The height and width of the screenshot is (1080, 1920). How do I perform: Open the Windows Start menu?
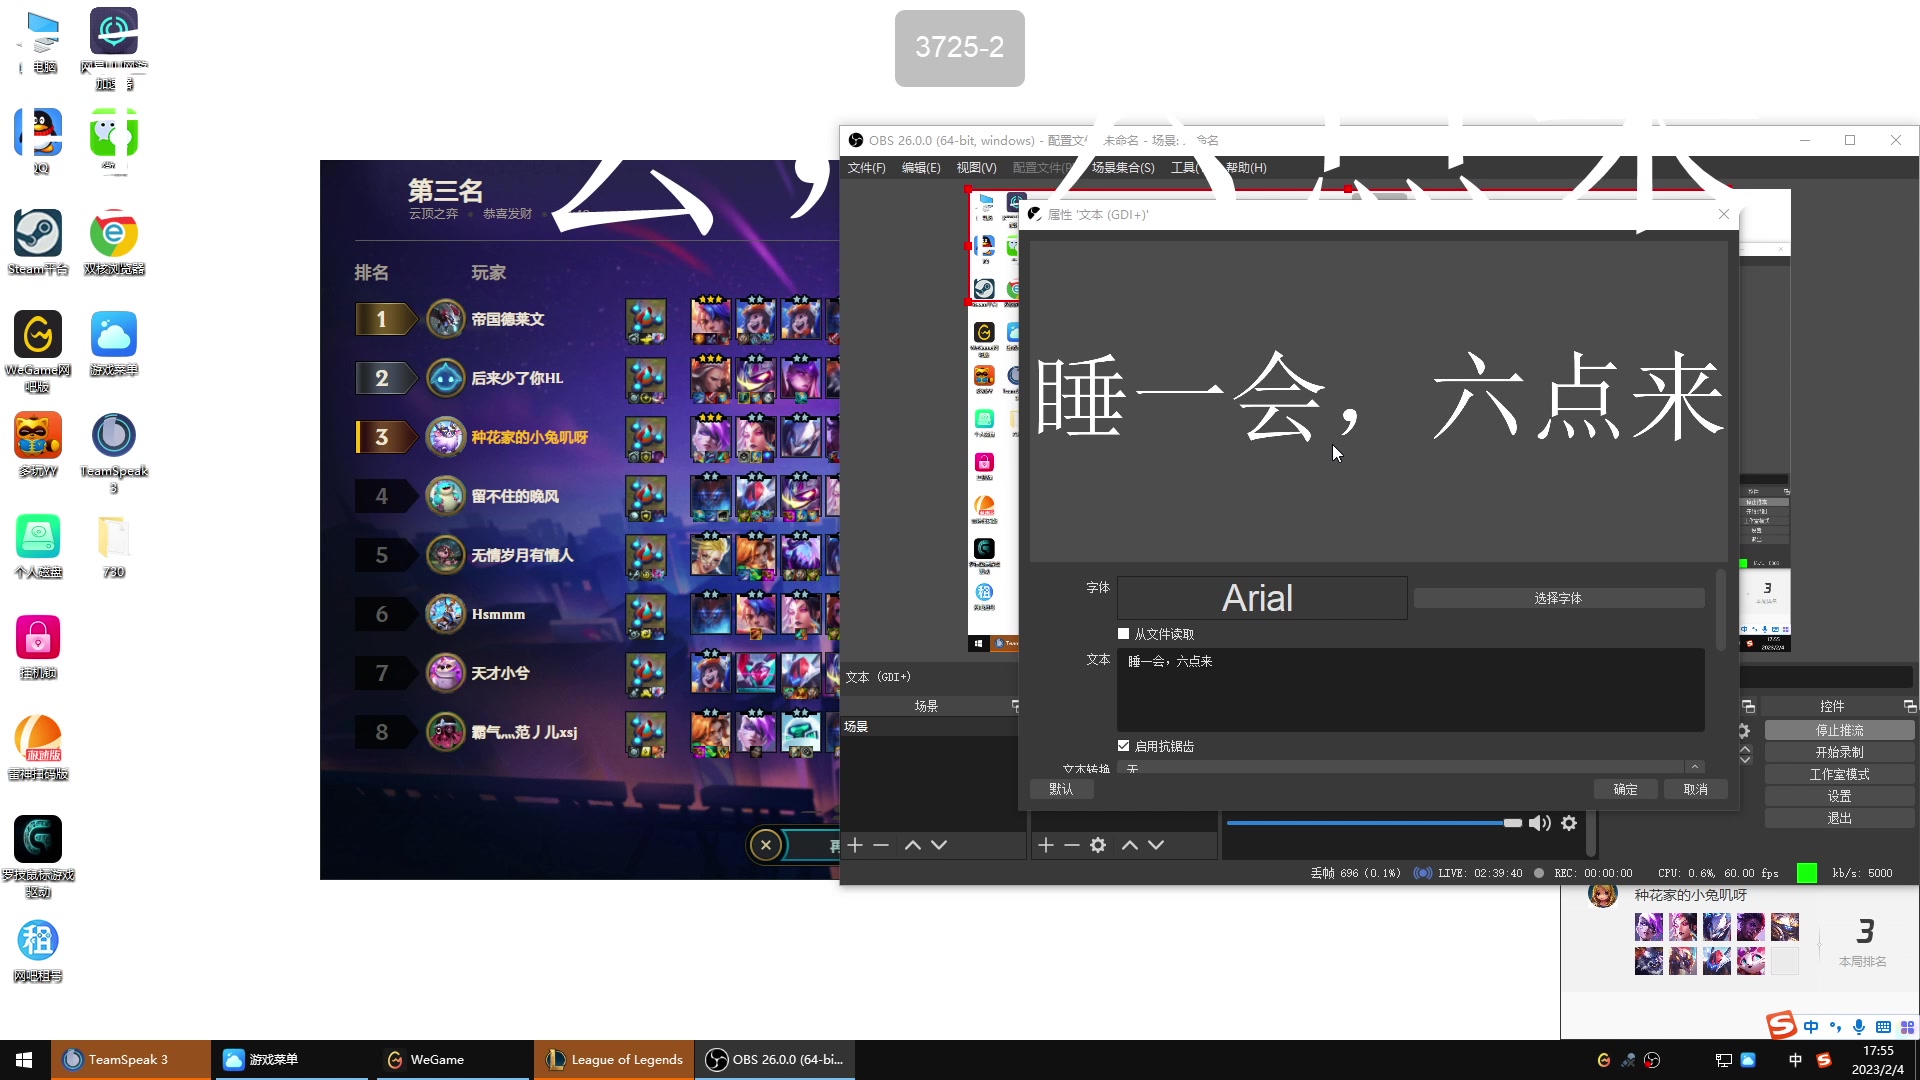tap(25, 1060)
